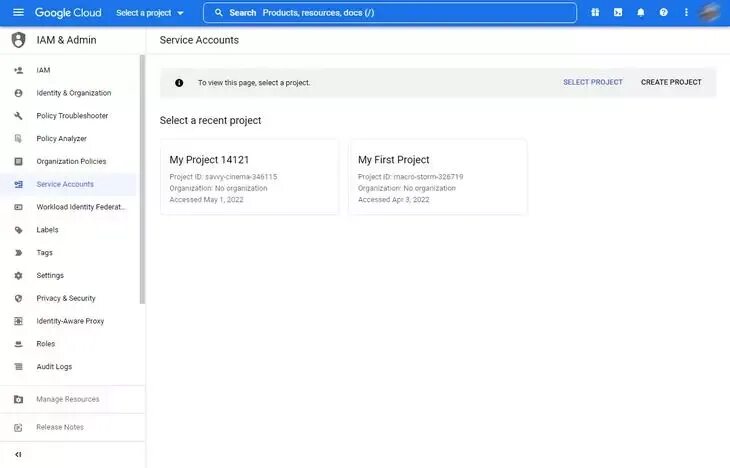Click the magnifier search icon
Image resolution: width=730 pixels, height=468 pixels.
tap(218, 13)
